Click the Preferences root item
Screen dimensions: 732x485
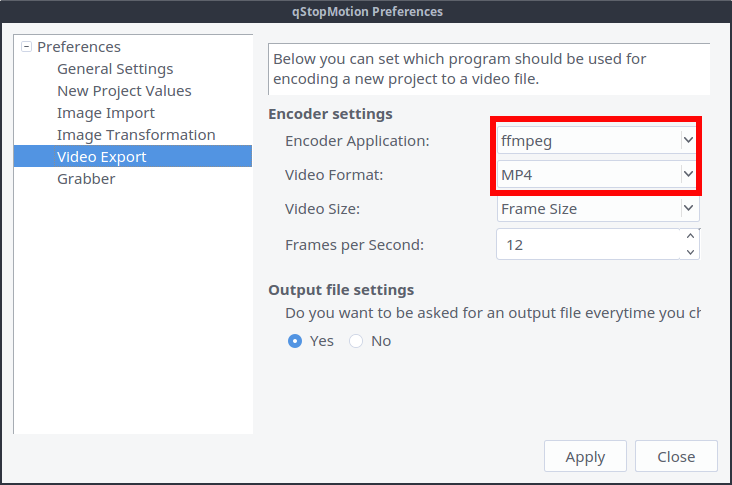click(x=79, y=47)
